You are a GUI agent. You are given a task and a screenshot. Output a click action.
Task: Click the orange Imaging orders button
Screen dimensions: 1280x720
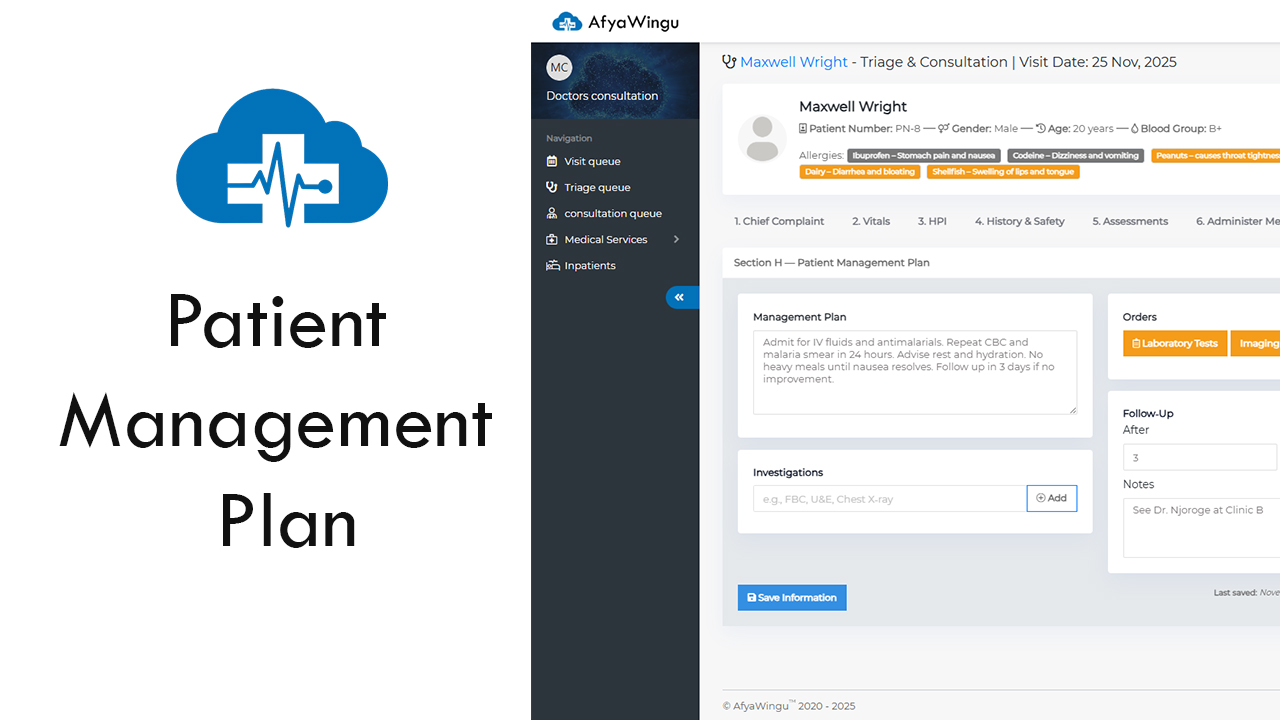[1258, 343]
